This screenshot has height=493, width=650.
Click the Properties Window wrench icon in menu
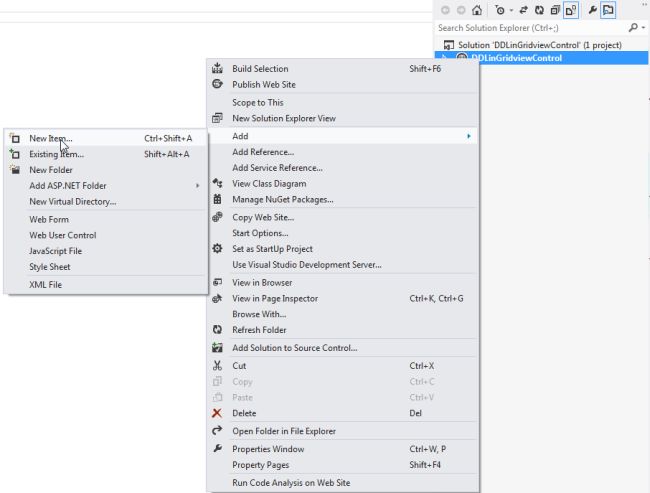[217, 449]
